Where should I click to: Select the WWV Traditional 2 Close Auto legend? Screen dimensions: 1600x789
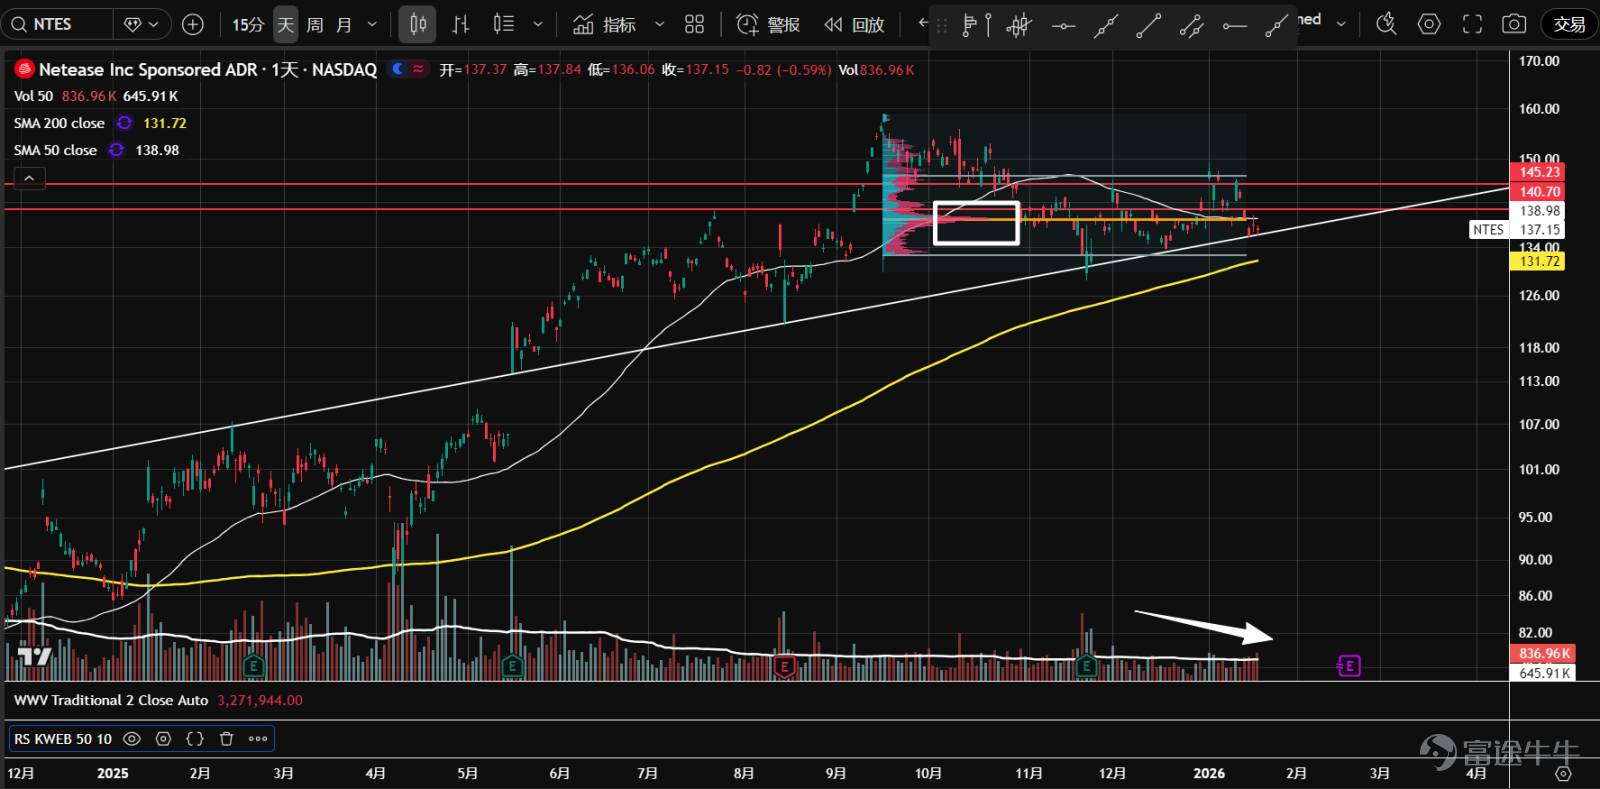coord(111,700)
